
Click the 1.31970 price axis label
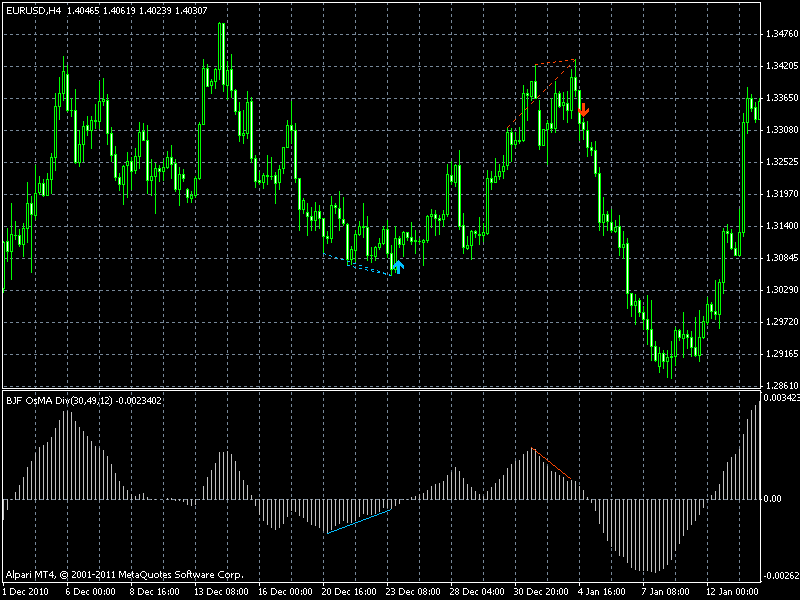tap(781, 194)
